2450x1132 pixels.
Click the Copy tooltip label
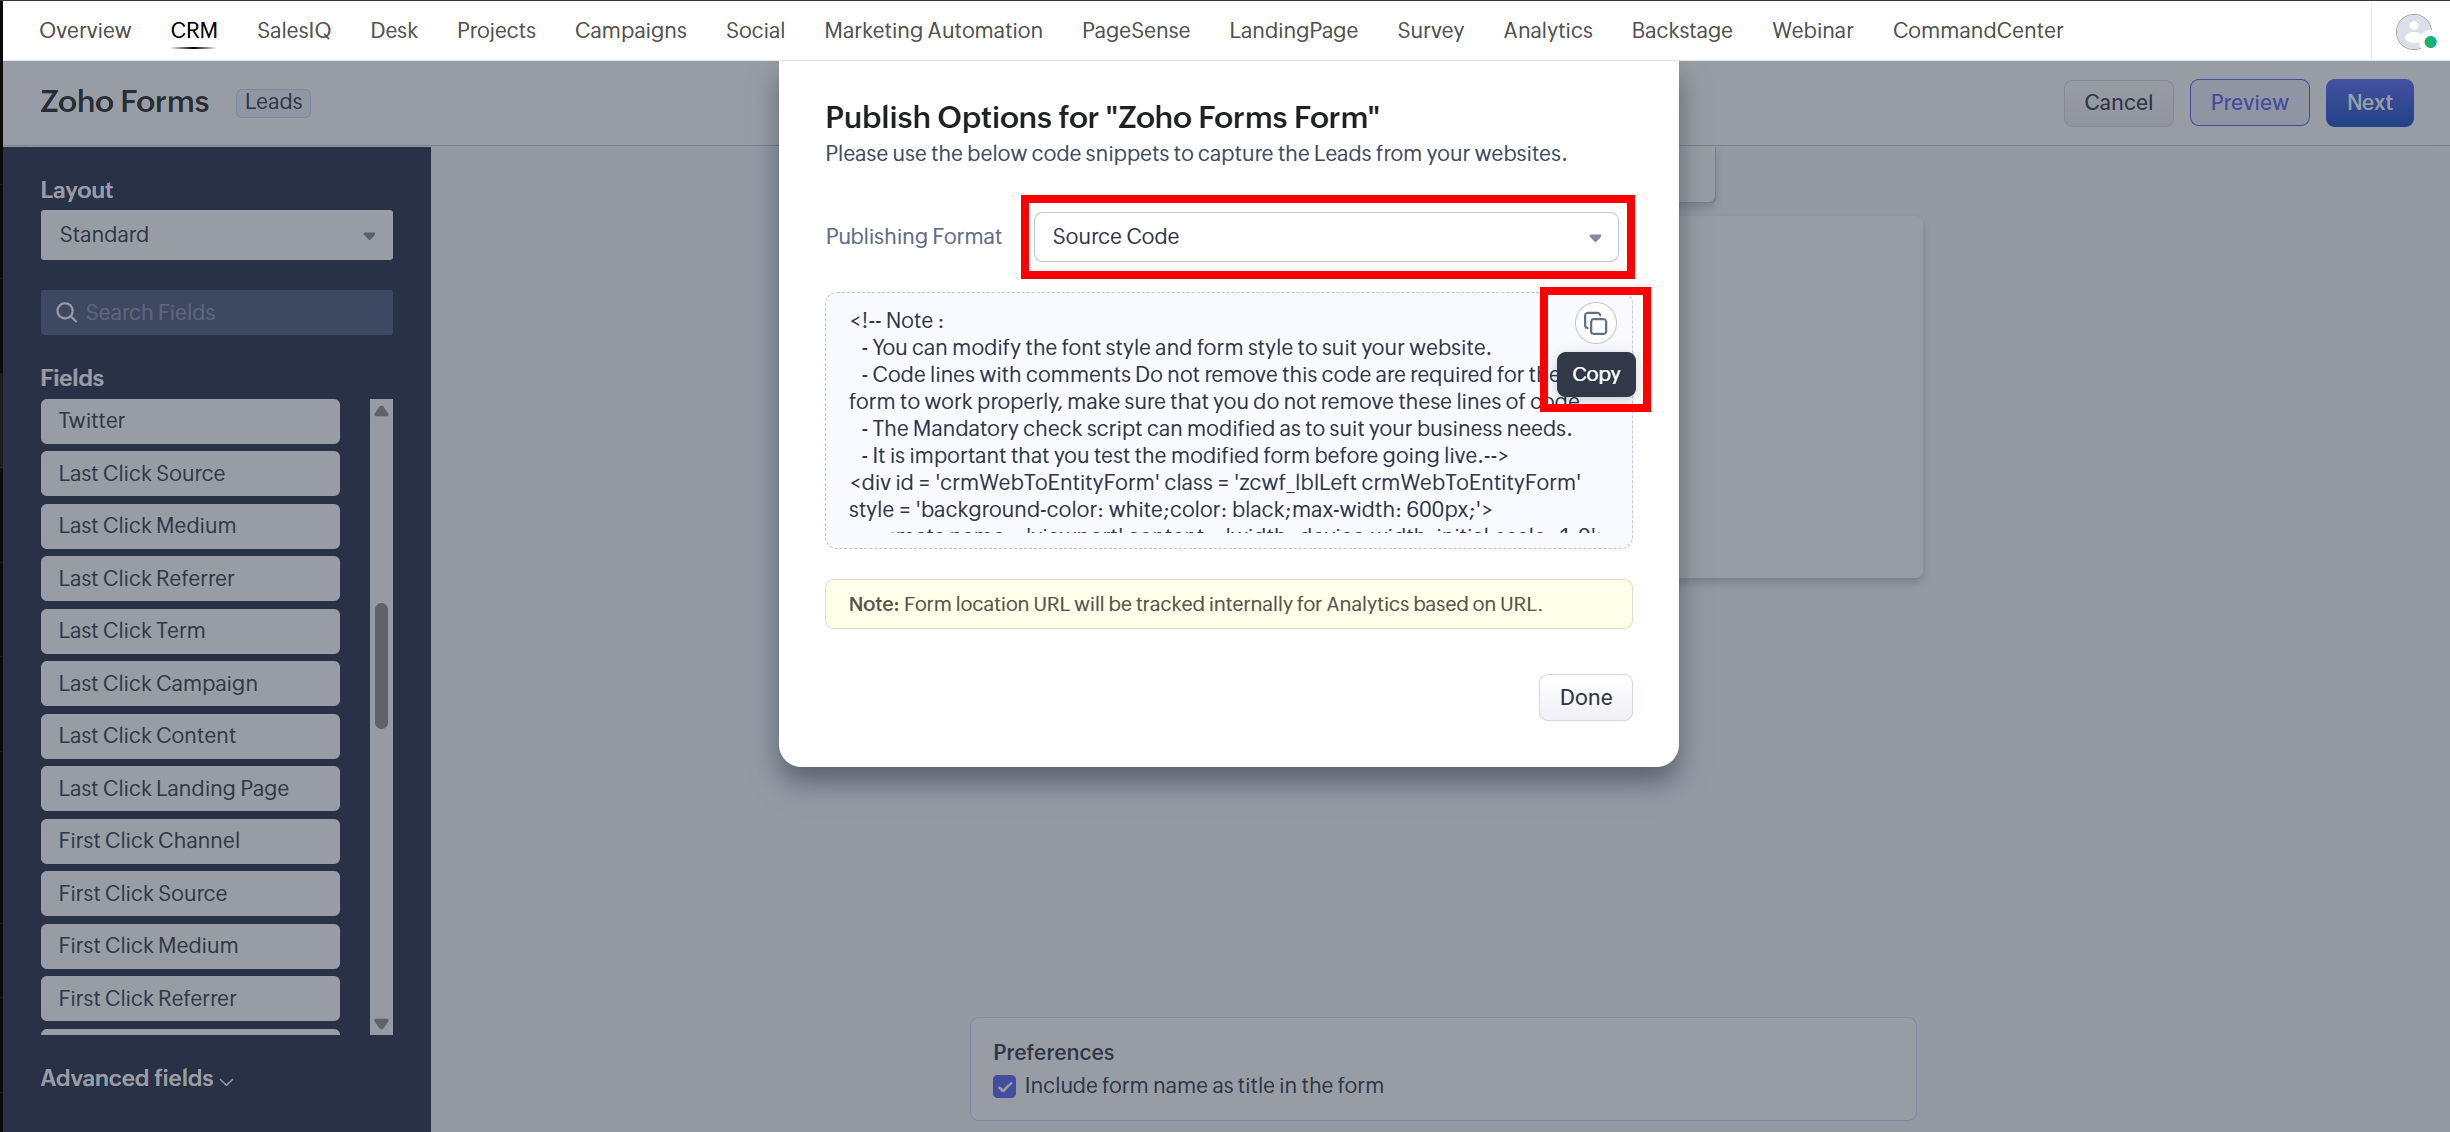[1596, 374]
